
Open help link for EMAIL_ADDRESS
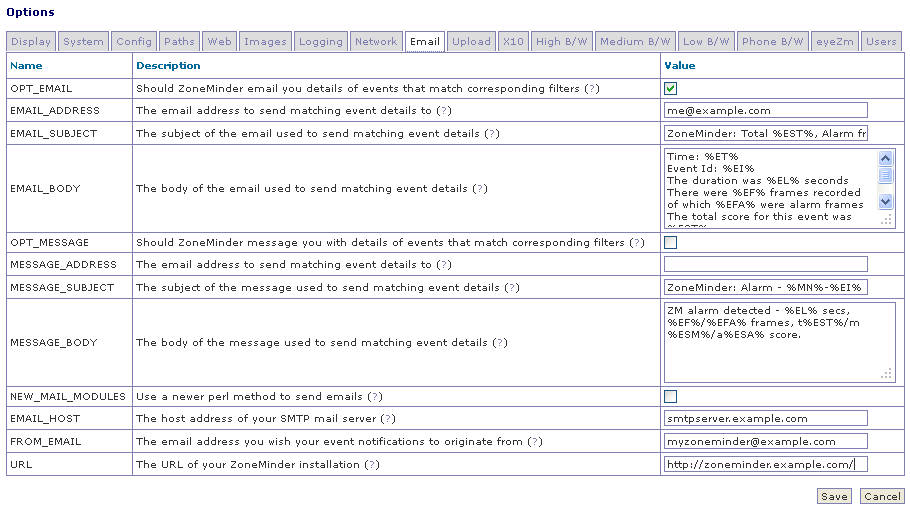pos(443,110)
